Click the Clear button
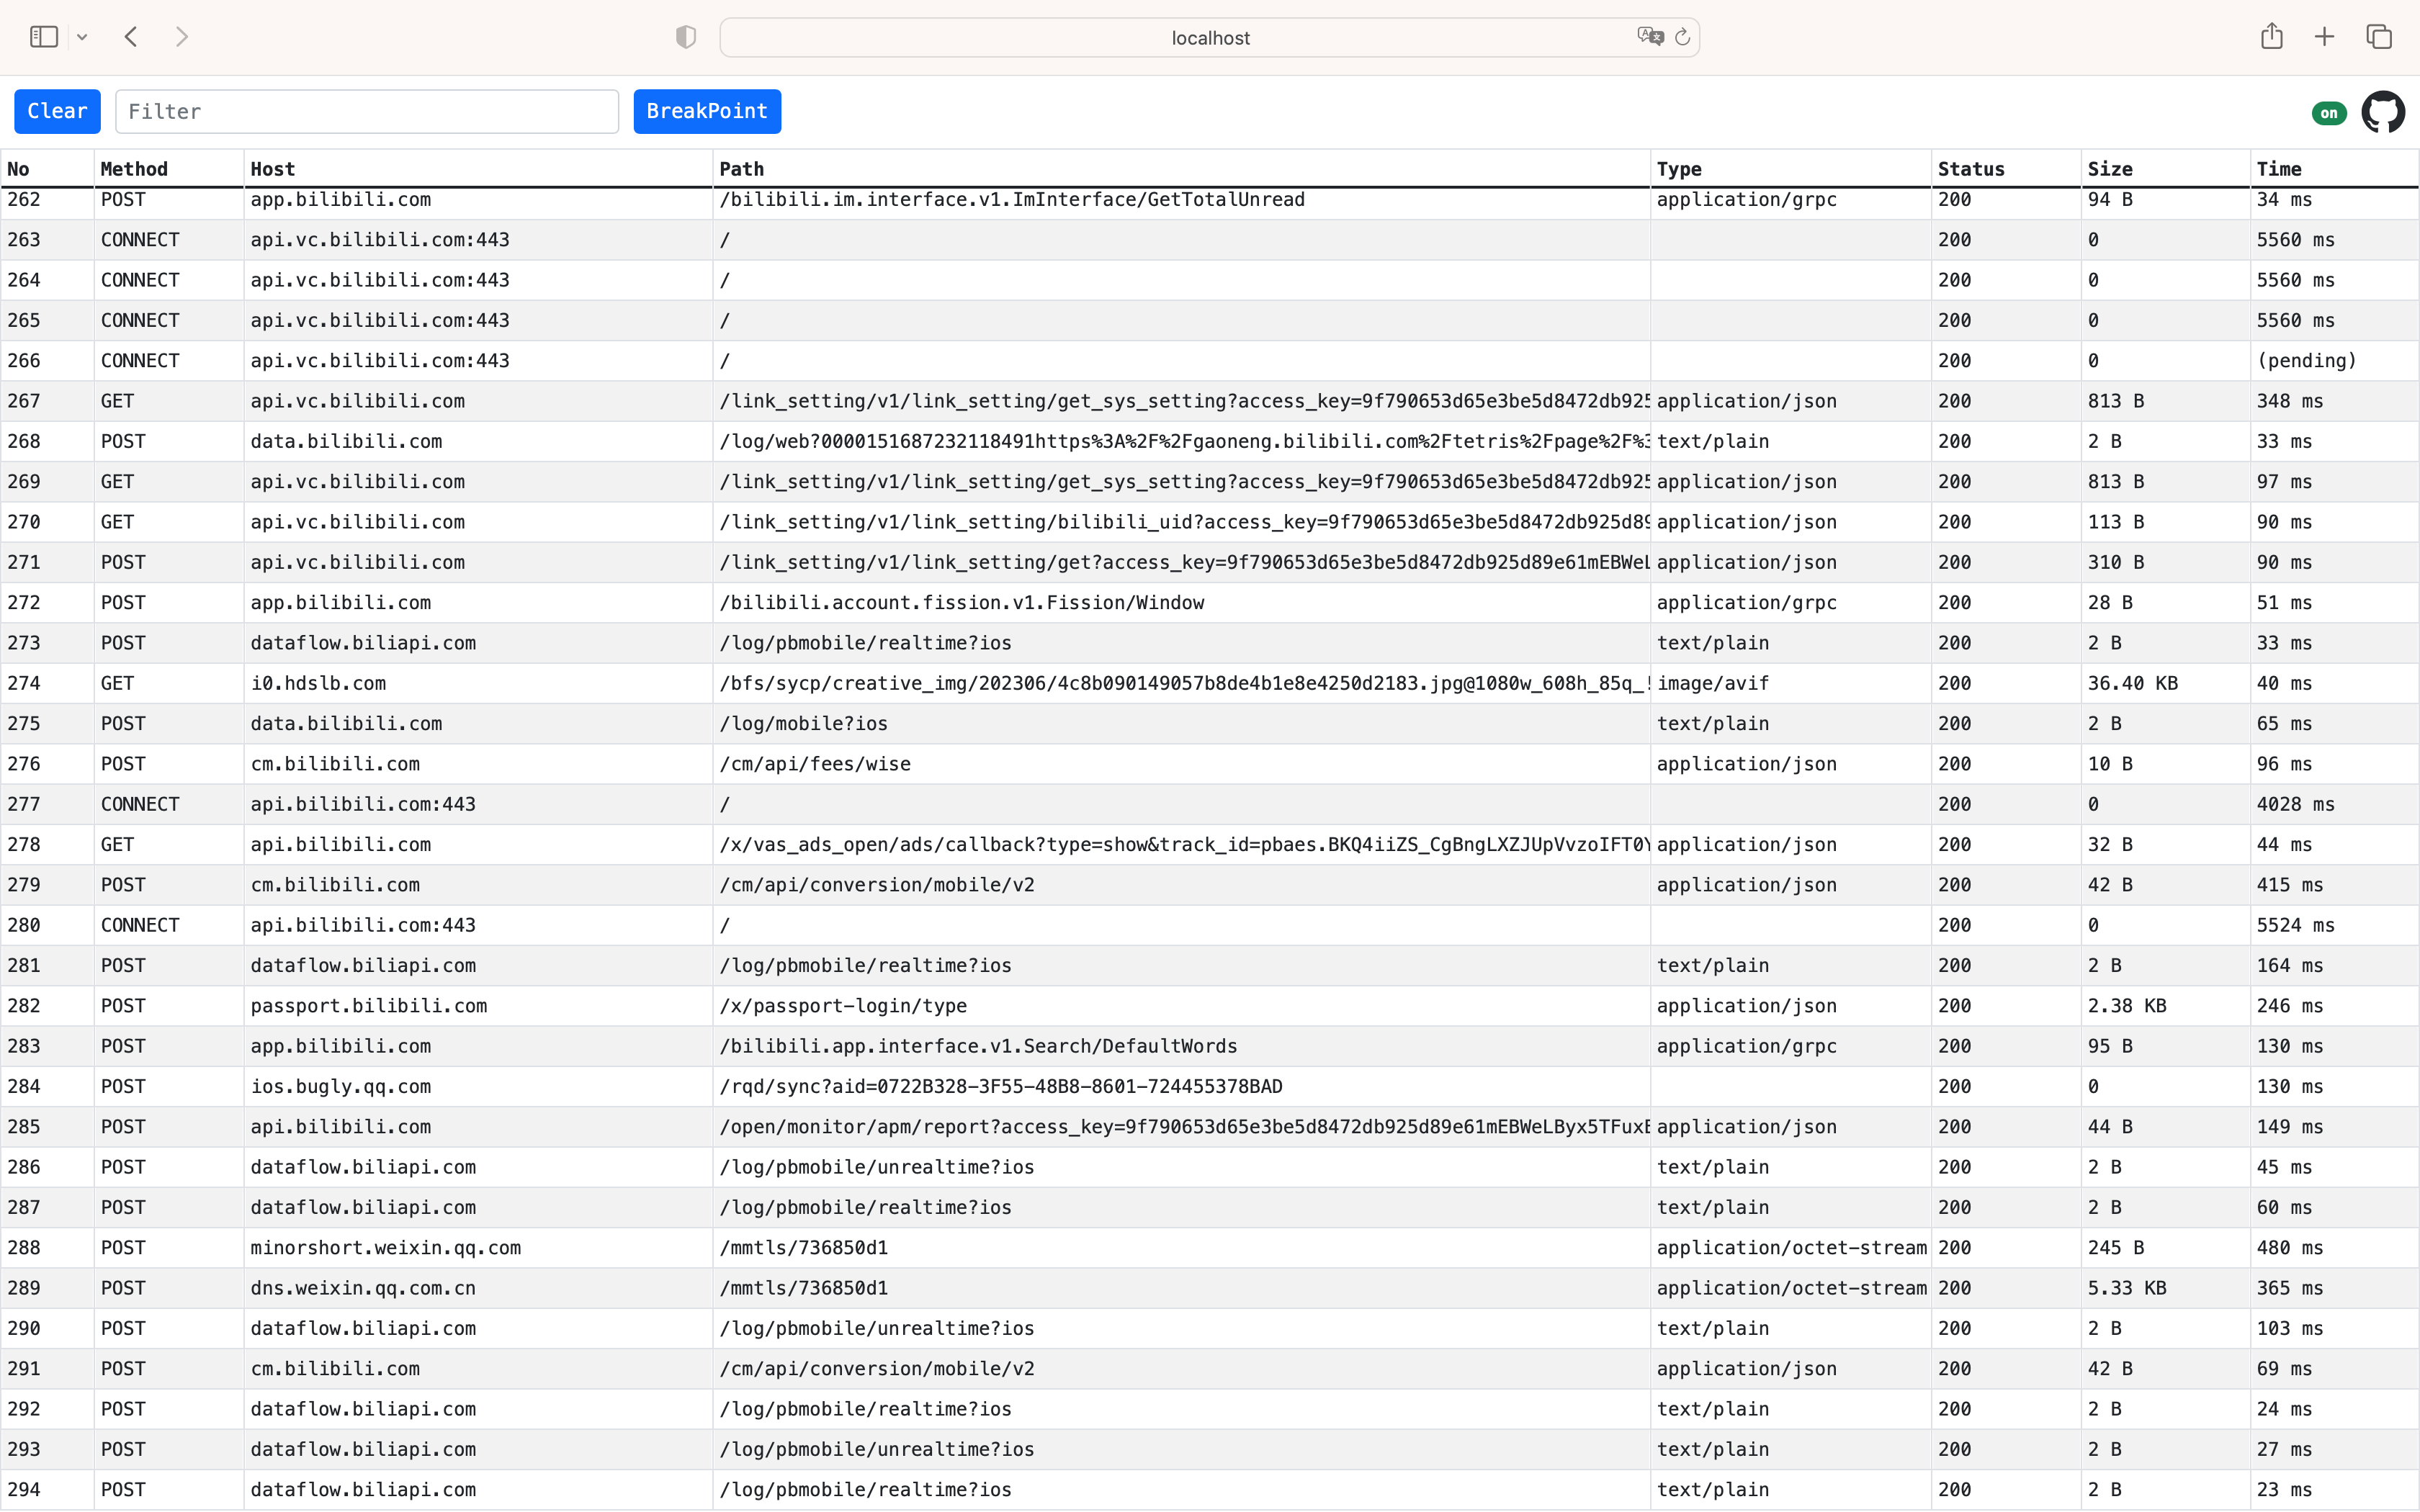 tap(57, 111)
